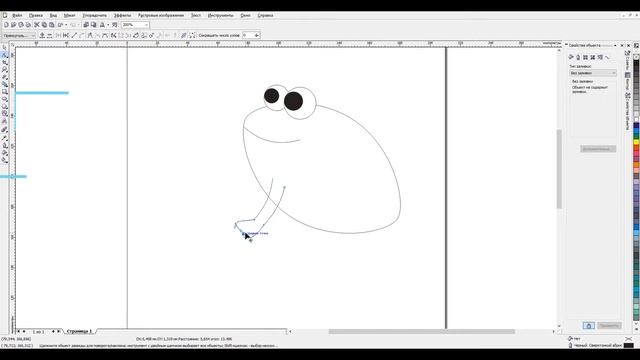Image resolution: width=640 pixels, height=360 pixels.
Task: Pick the yellow swatch in color palette
Action: click(x=636, y=142)
